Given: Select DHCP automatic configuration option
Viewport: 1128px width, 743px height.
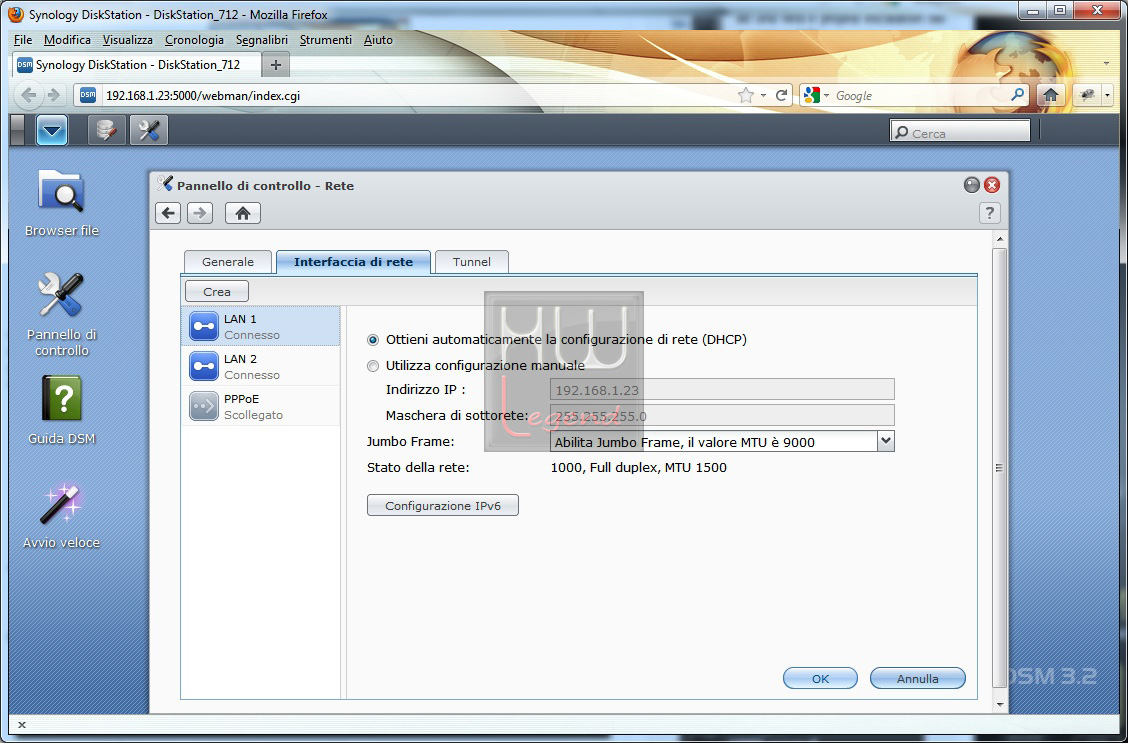Looking at the screenshot, I should pyautogui.click(x=373, y=339).
